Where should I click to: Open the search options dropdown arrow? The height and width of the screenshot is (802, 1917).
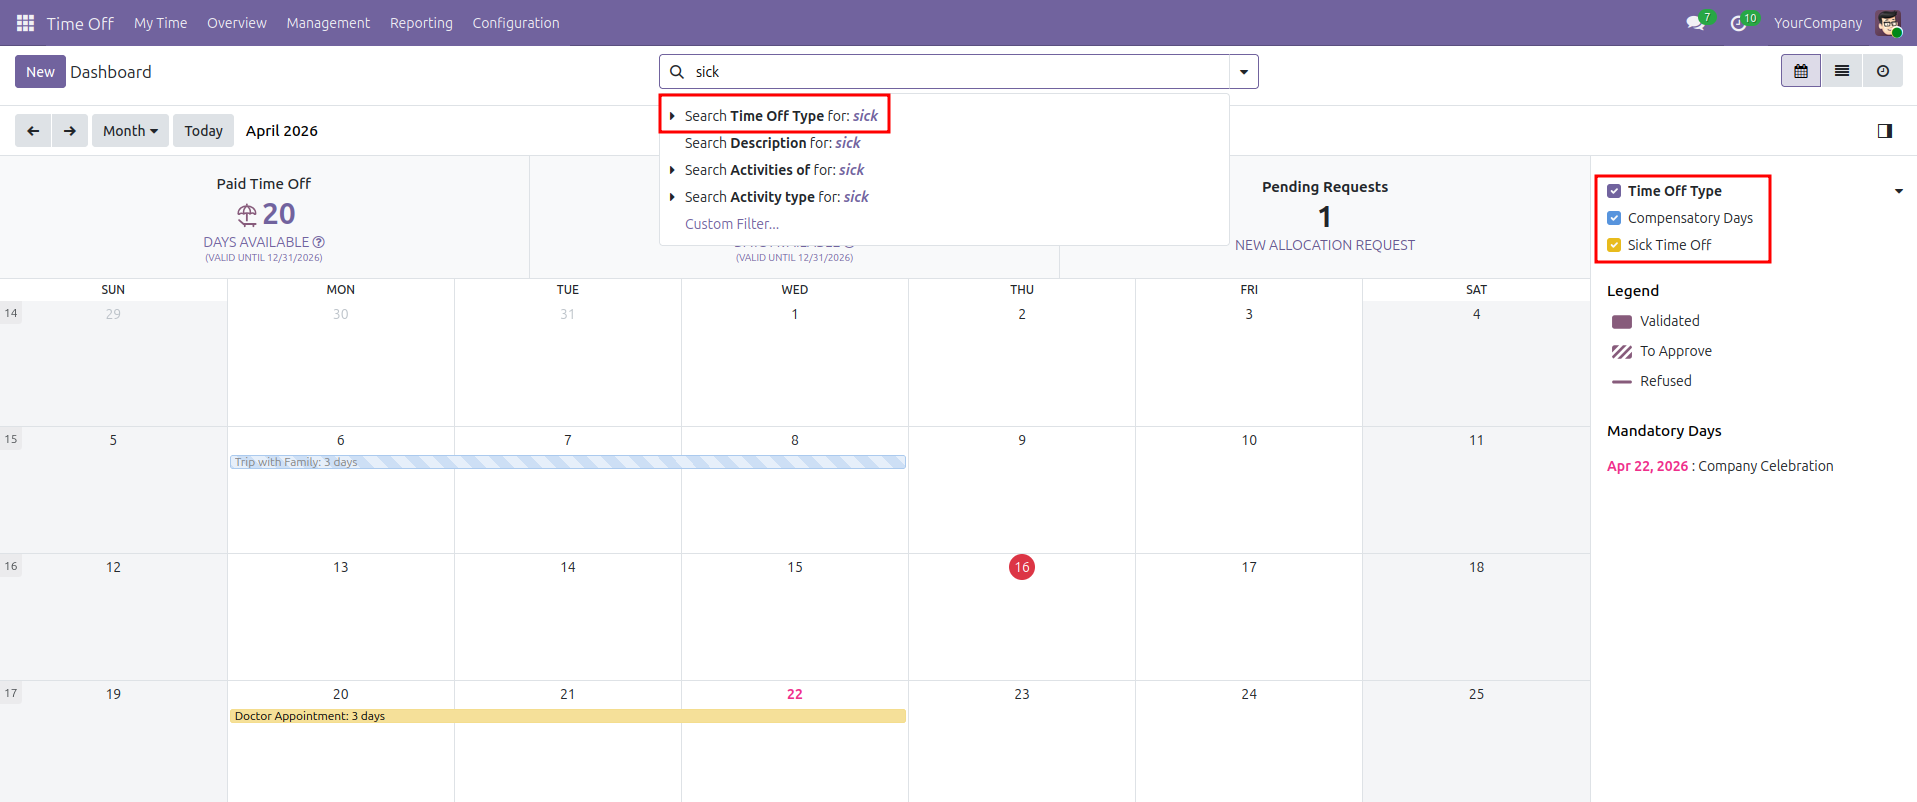1244,72
